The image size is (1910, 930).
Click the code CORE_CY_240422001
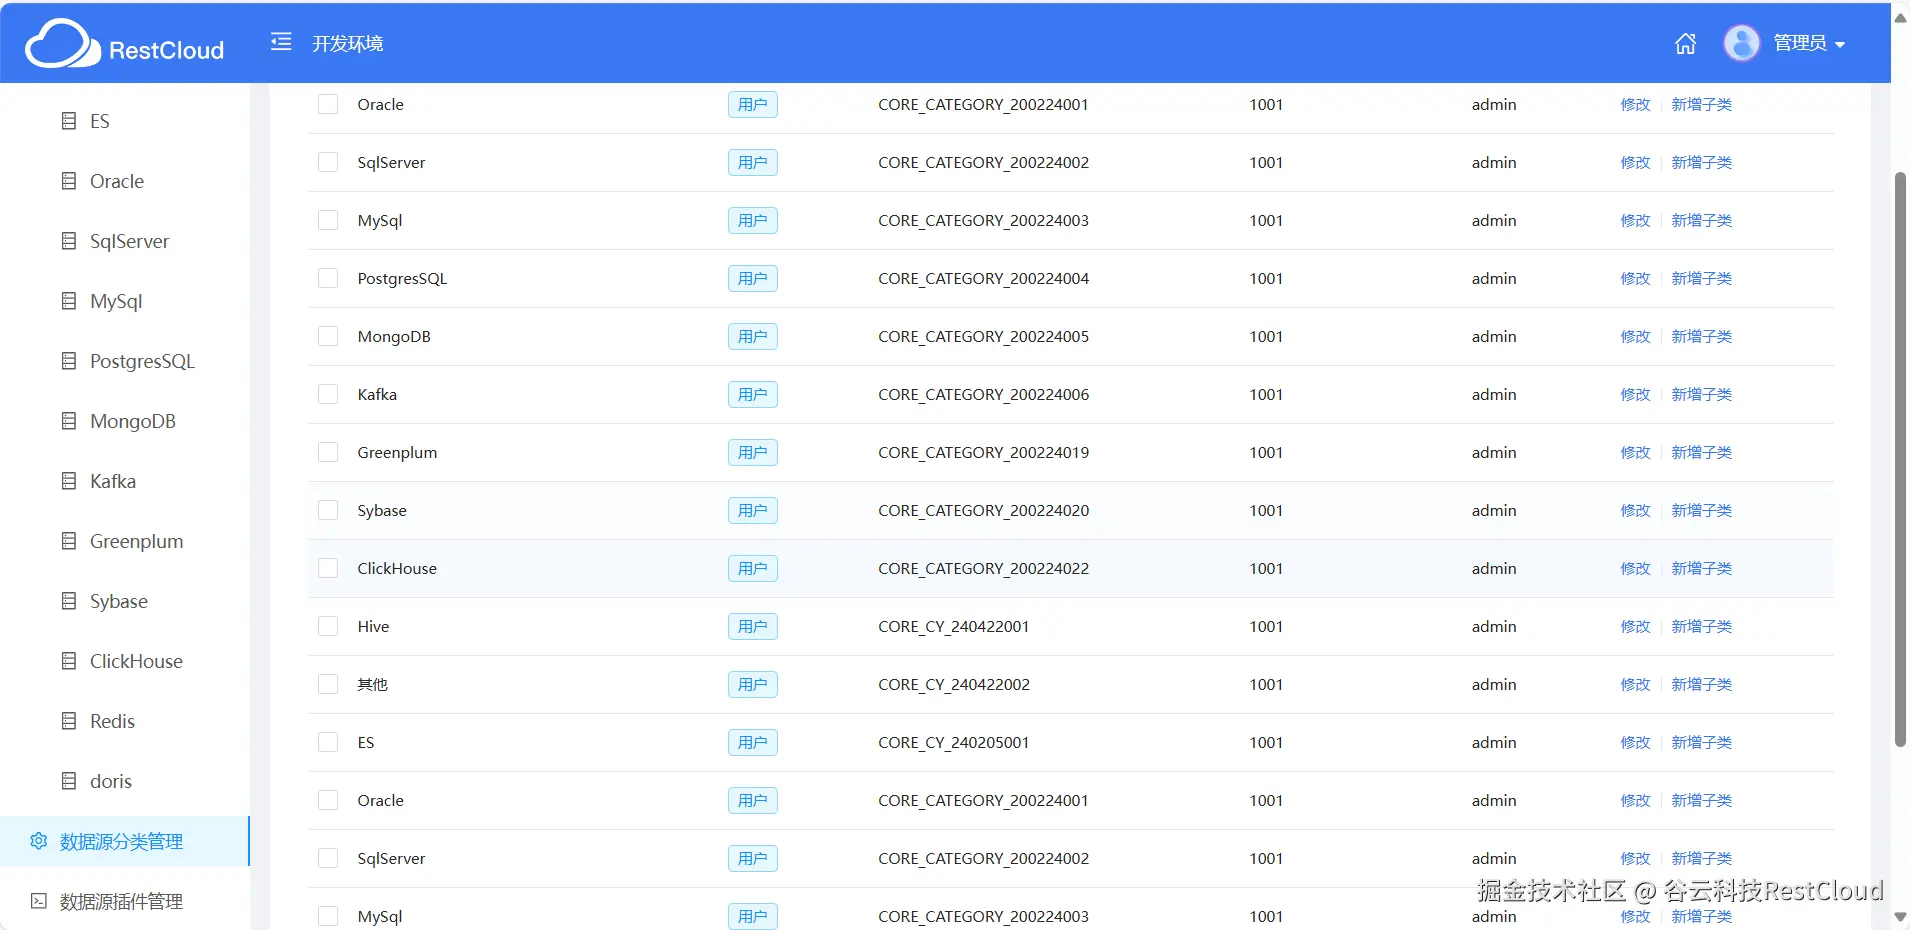pos(953,626)
